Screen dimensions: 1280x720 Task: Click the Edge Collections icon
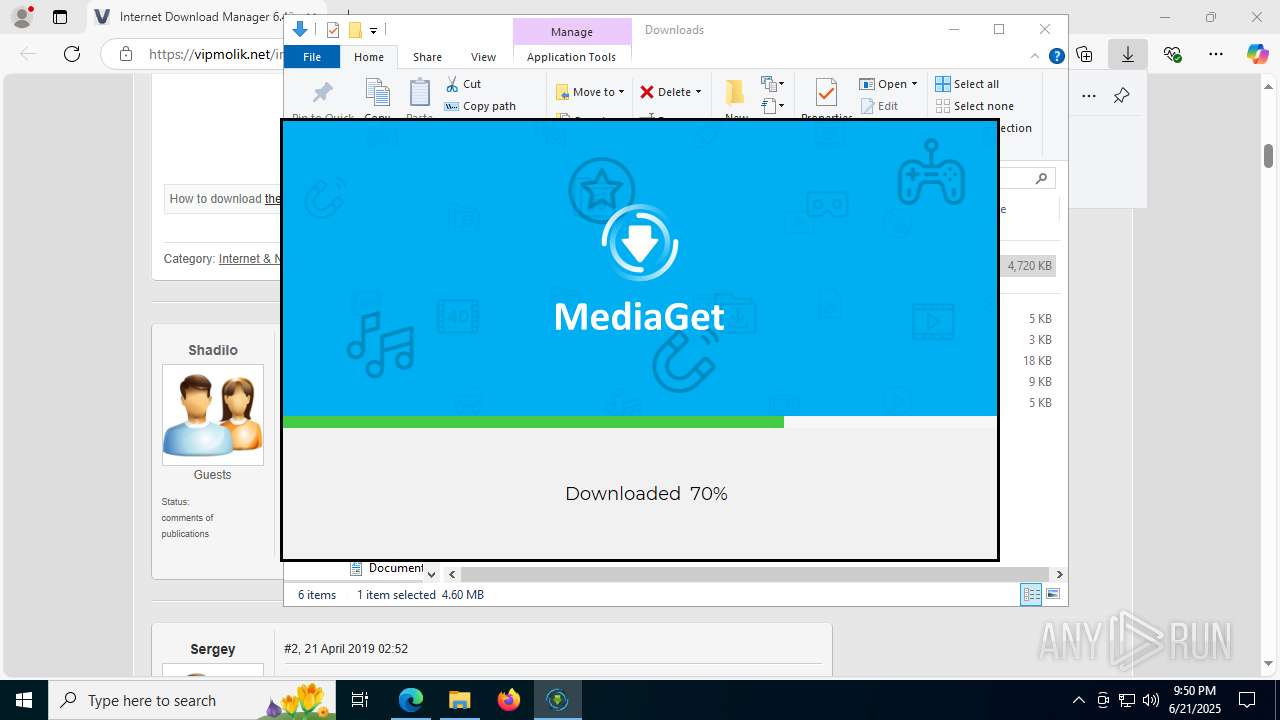coord(1084,54)
